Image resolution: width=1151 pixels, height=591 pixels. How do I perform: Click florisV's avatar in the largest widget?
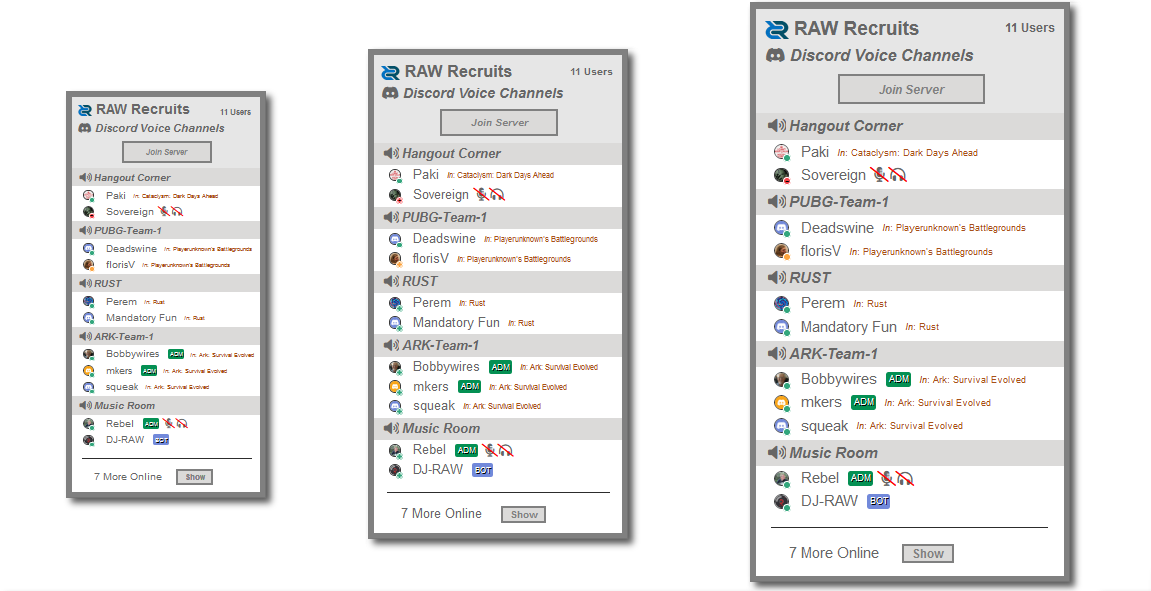coord(782,251)
